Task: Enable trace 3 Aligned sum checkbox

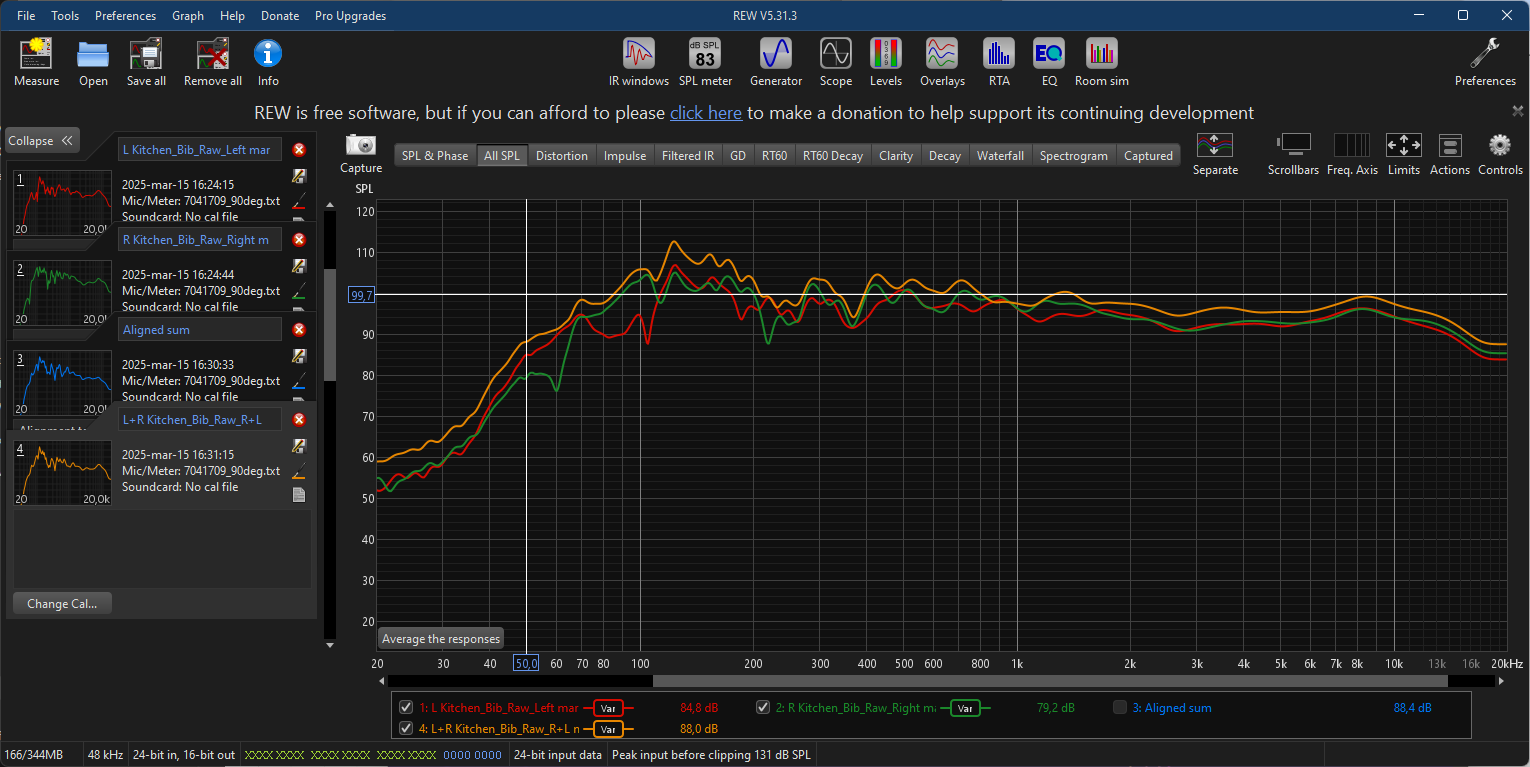Action: tap(1120, 707)
